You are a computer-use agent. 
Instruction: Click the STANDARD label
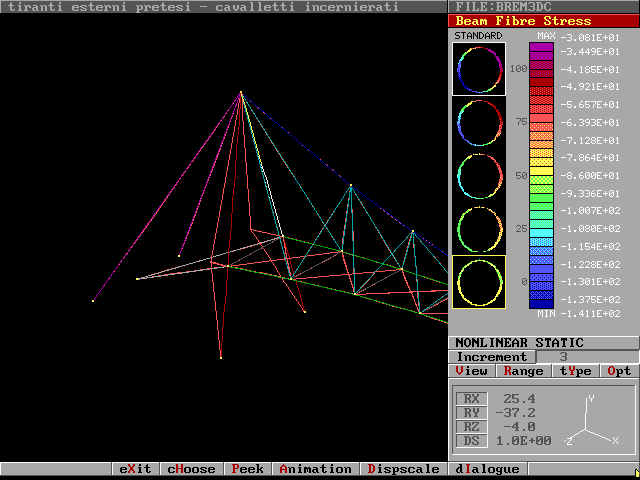point(478,36)
